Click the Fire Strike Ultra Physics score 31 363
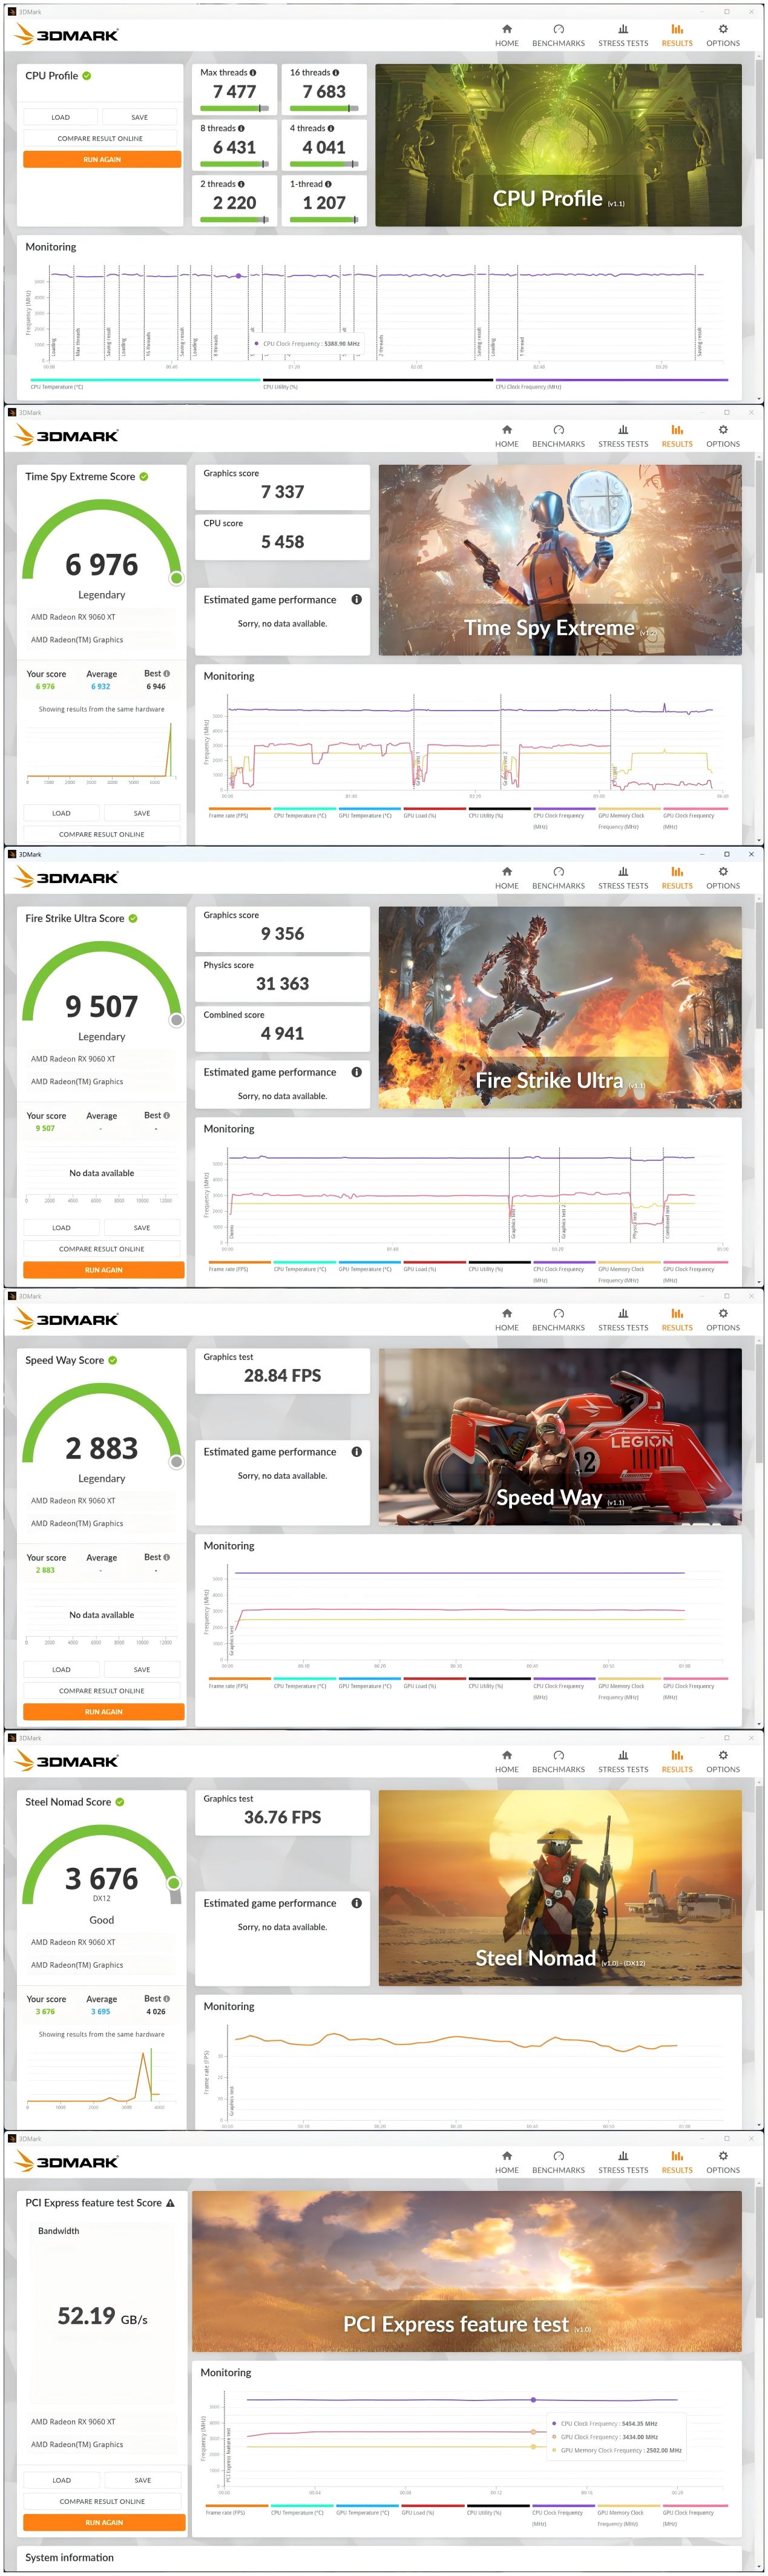The width and height of the screenshot is (768, 2576). tap(282, 984)
